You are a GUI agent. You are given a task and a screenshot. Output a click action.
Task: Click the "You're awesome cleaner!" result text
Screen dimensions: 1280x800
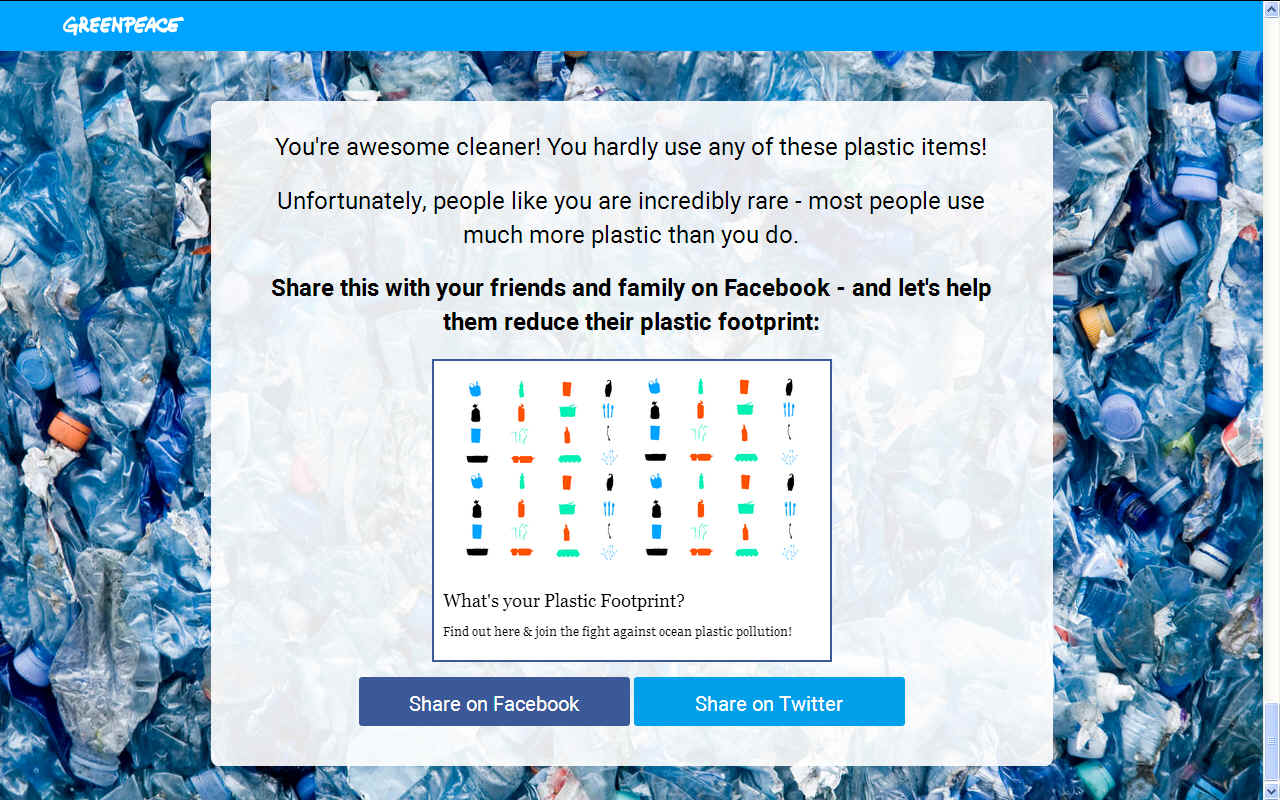pos(631,147)
